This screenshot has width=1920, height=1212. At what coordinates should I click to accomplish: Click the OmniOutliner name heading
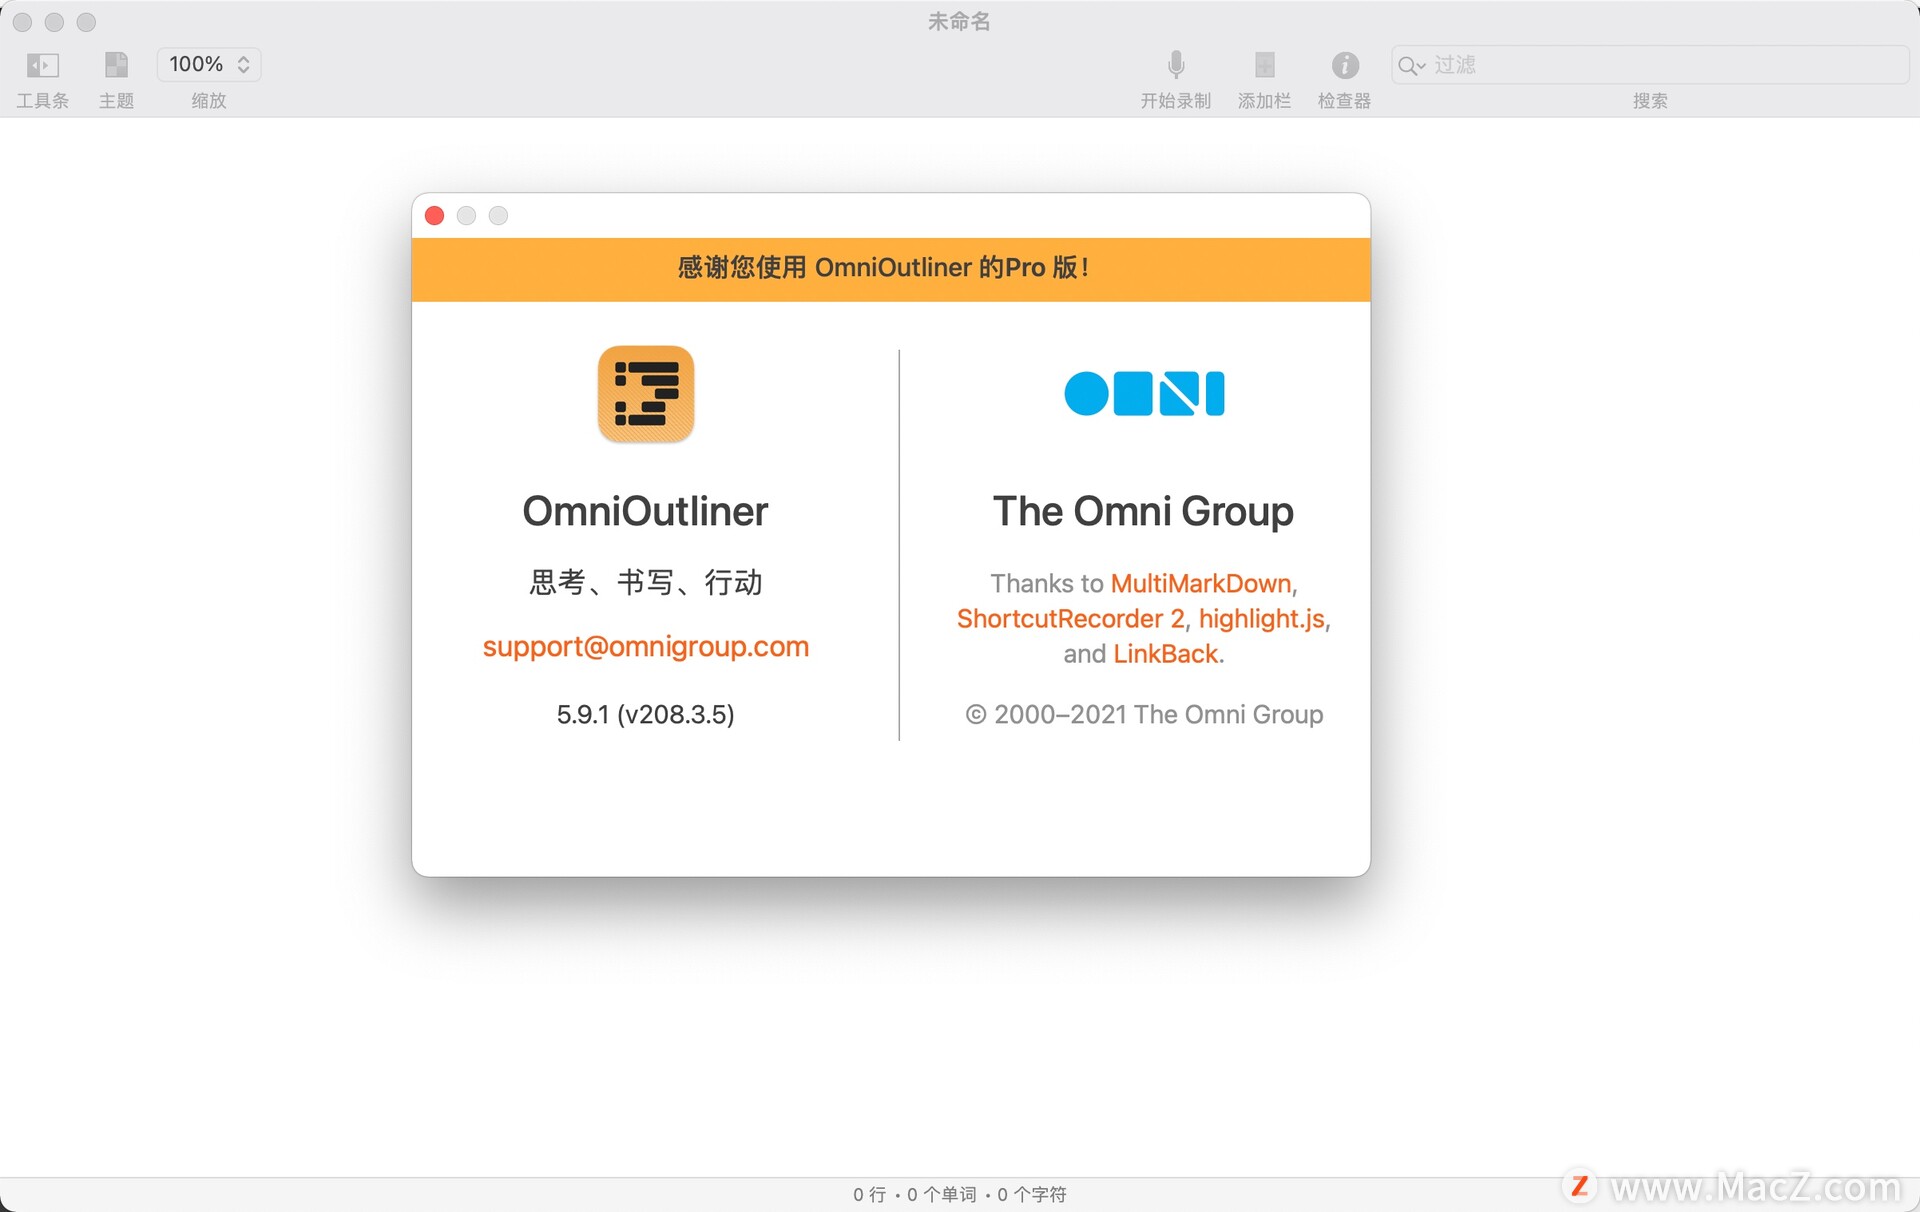[645, 511]
